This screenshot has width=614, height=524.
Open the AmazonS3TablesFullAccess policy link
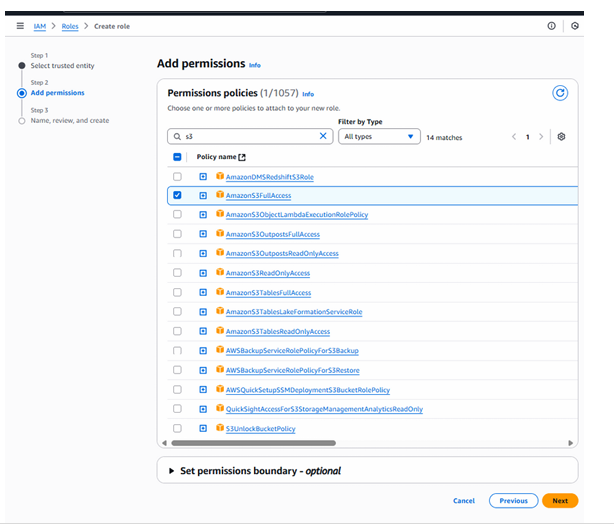click(268, 293)
